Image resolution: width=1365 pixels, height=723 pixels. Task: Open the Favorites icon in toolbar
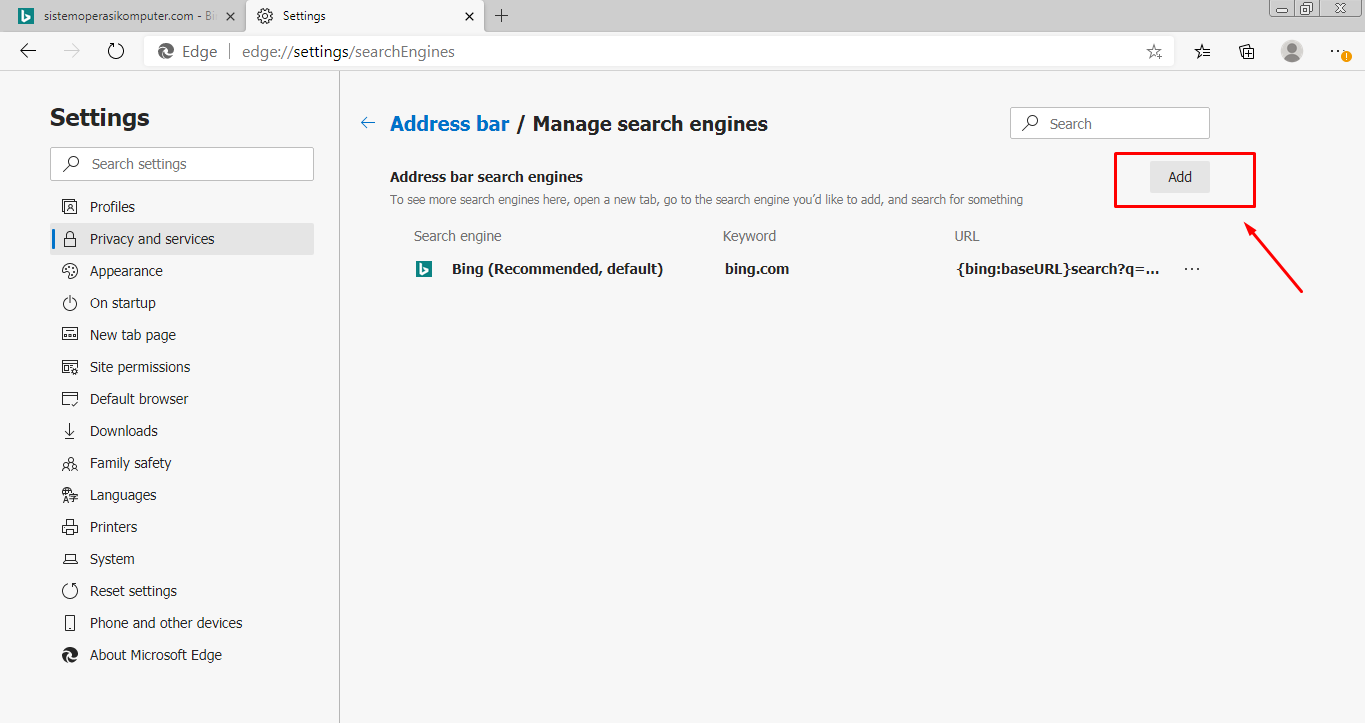[1201, 50]
